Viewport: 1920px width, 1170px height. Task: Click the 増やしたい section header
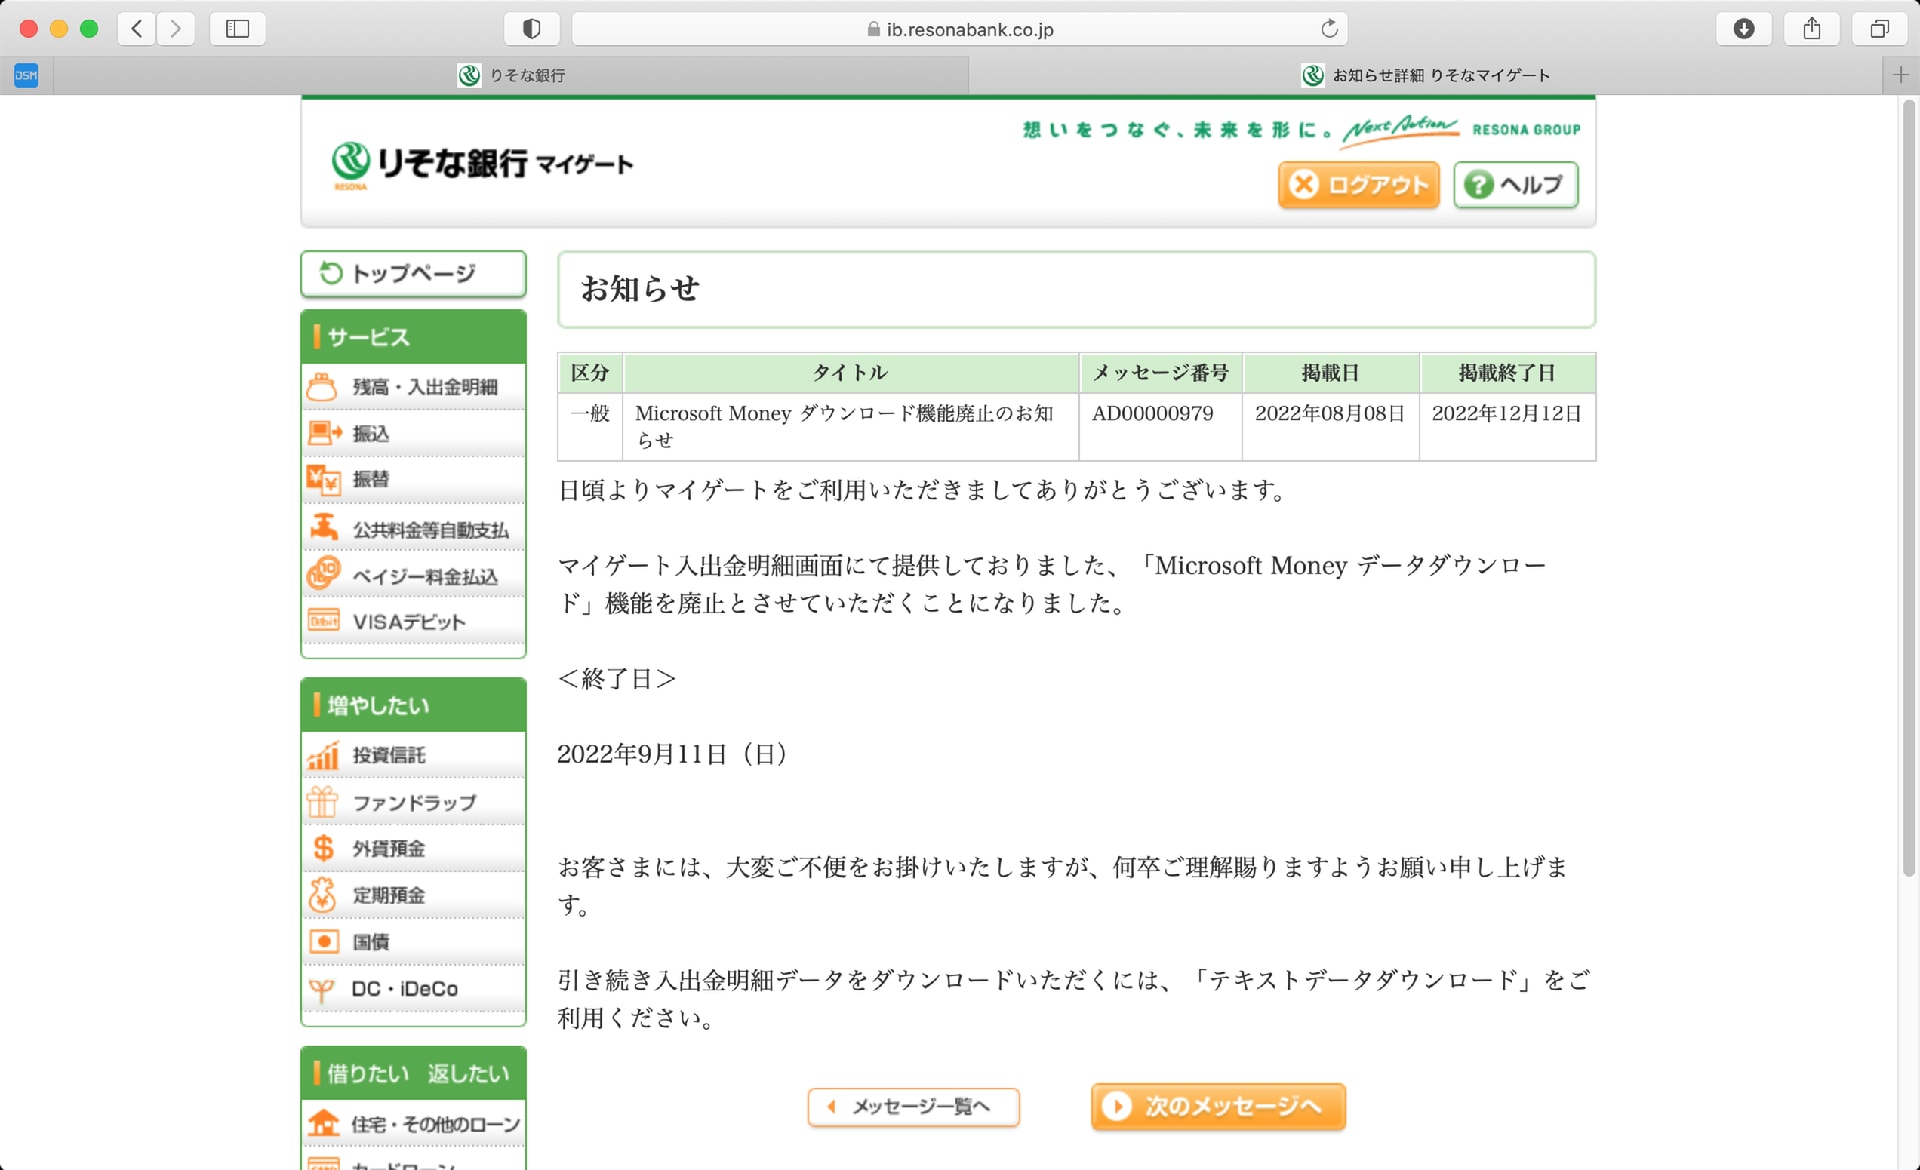click(413, 705)
